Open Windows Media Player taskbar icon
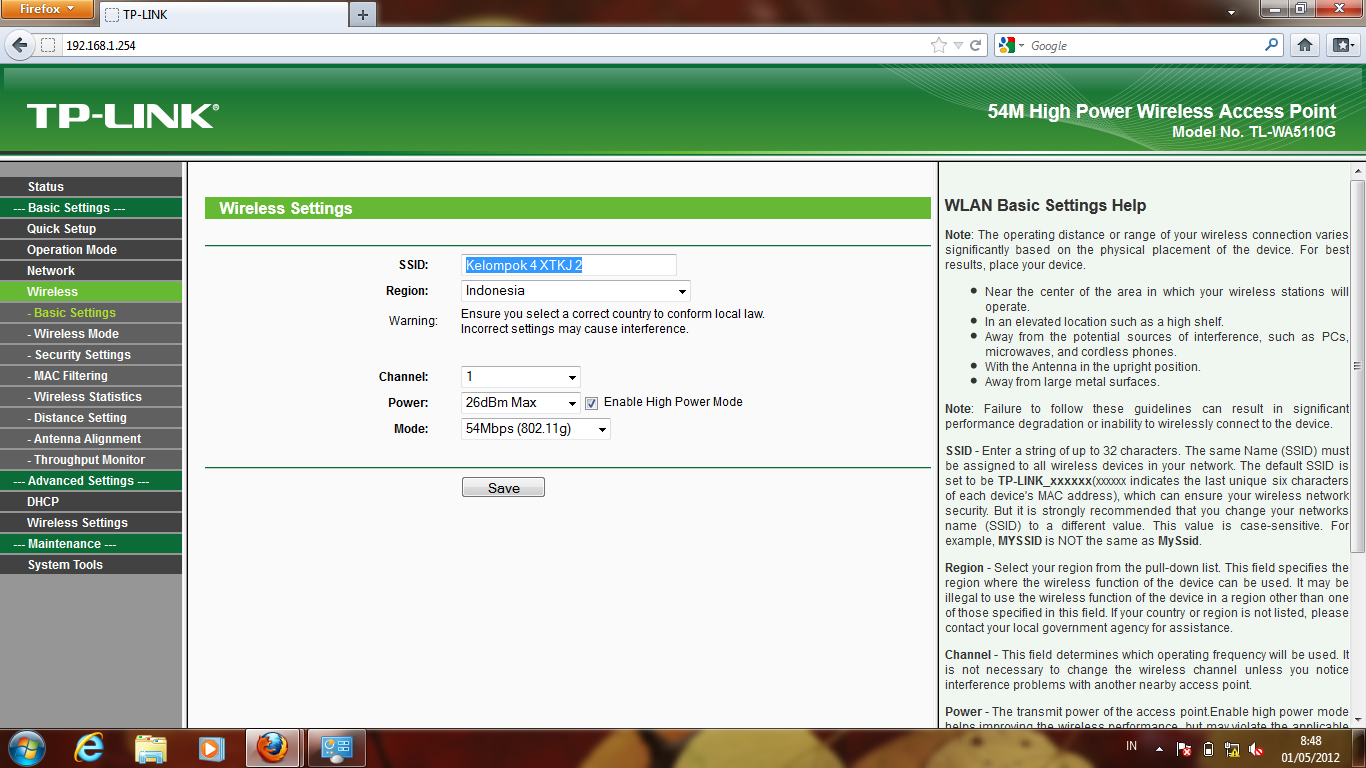1366x768 pixels. pos(211,748)
